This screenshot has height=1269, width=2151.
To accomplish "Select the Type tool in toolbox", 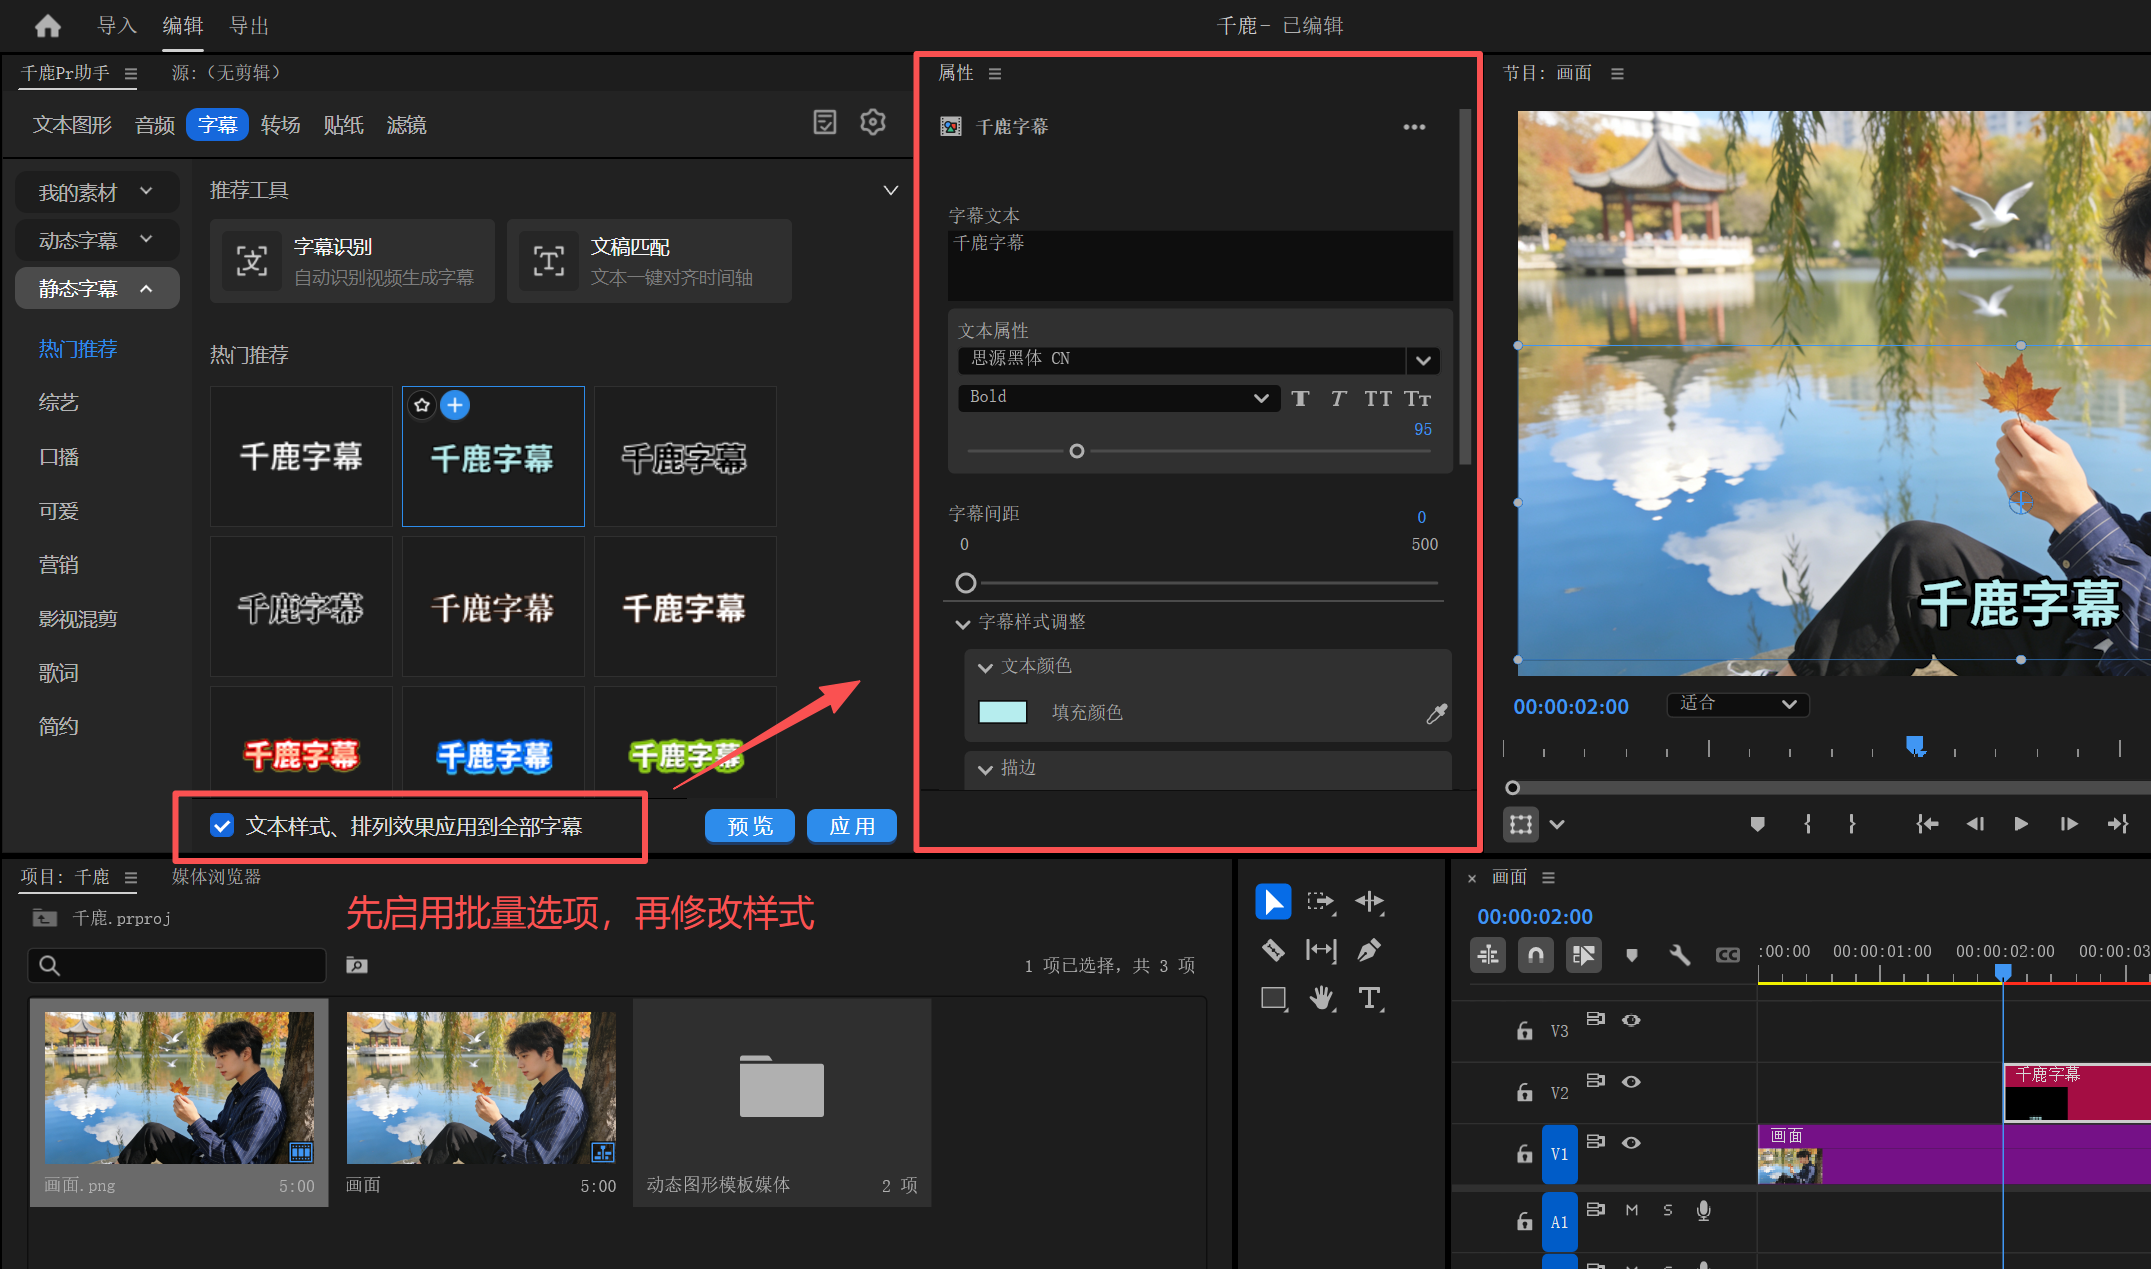I will click(x=1369, y=998).
